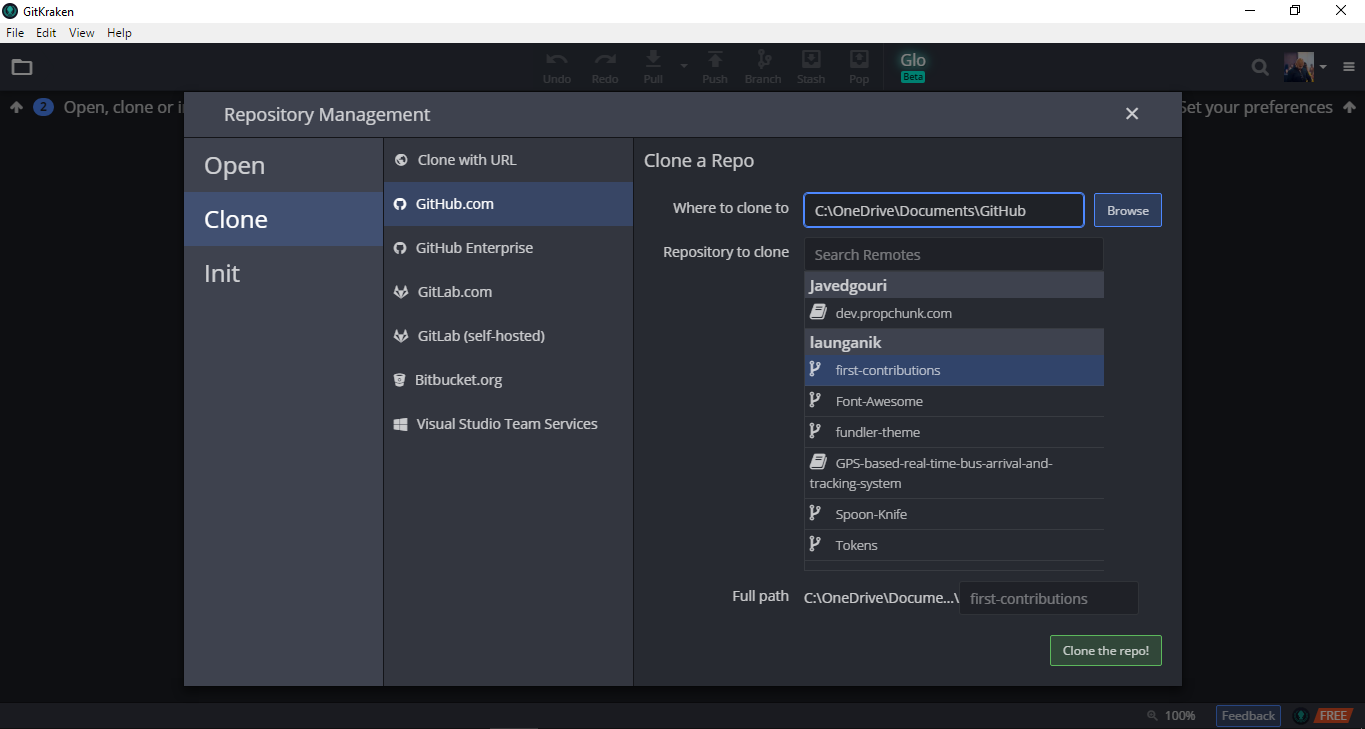
Task: Switch to the Clone tab
Action: point(284,219)
